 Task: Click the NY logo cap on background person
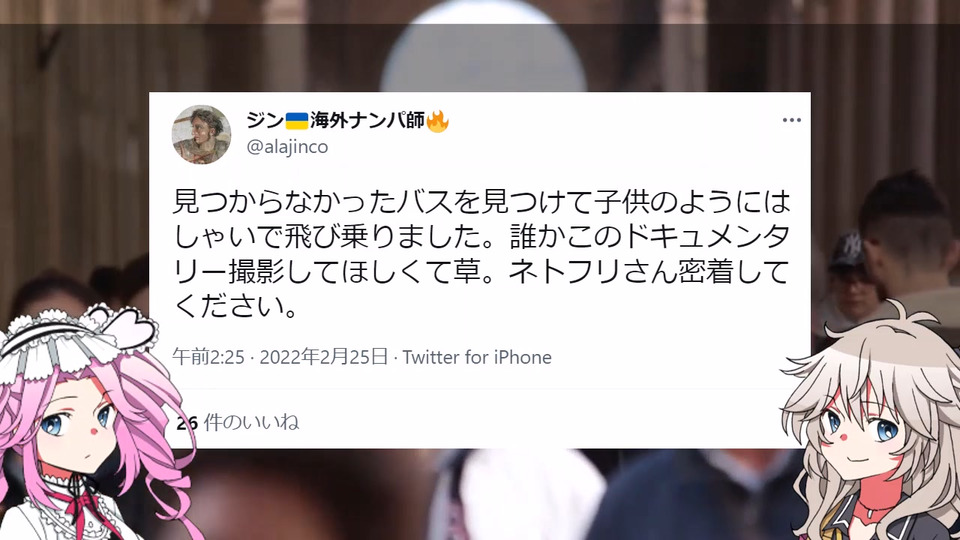[x=847, y=252]
